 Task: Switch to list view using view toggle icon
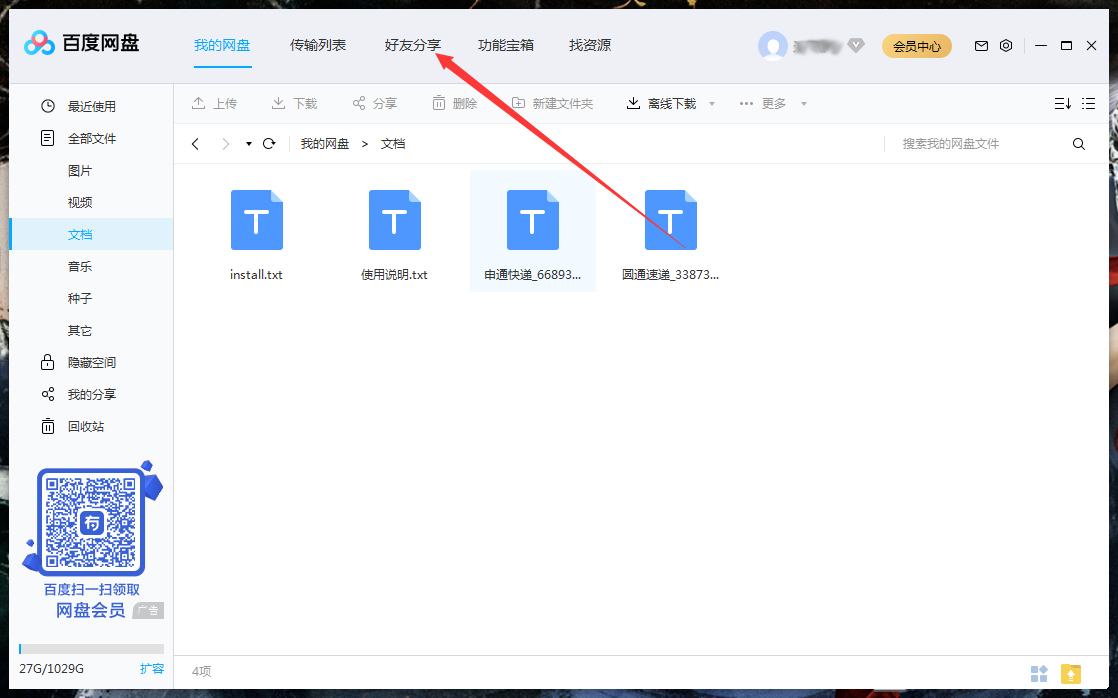click(x=1088, y=103)
